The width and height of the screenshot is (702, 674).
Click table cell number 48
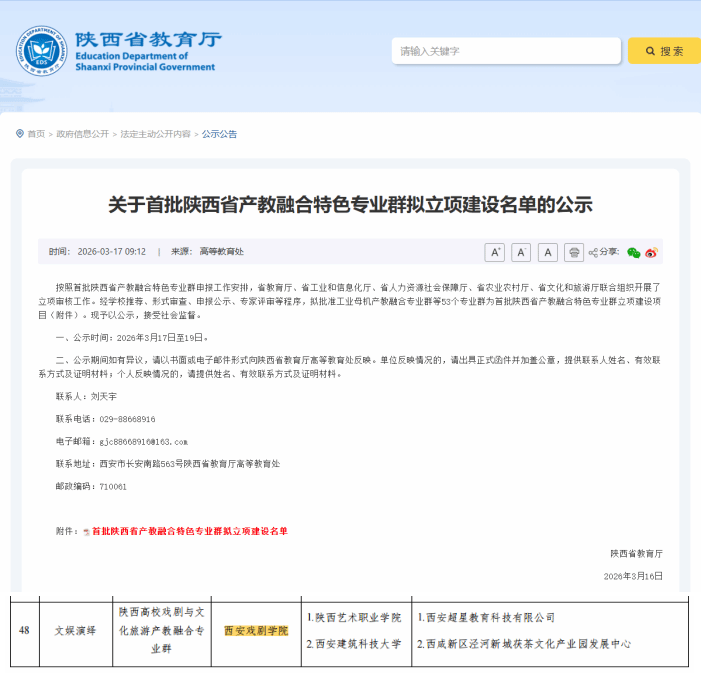[x=24, y=631]
